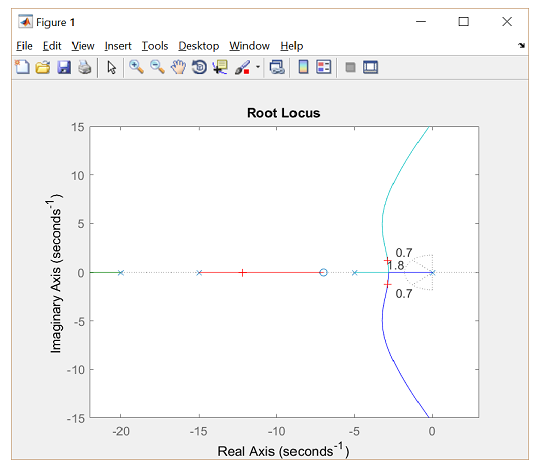Click the pole marker at -15

(x=199, y=272)
